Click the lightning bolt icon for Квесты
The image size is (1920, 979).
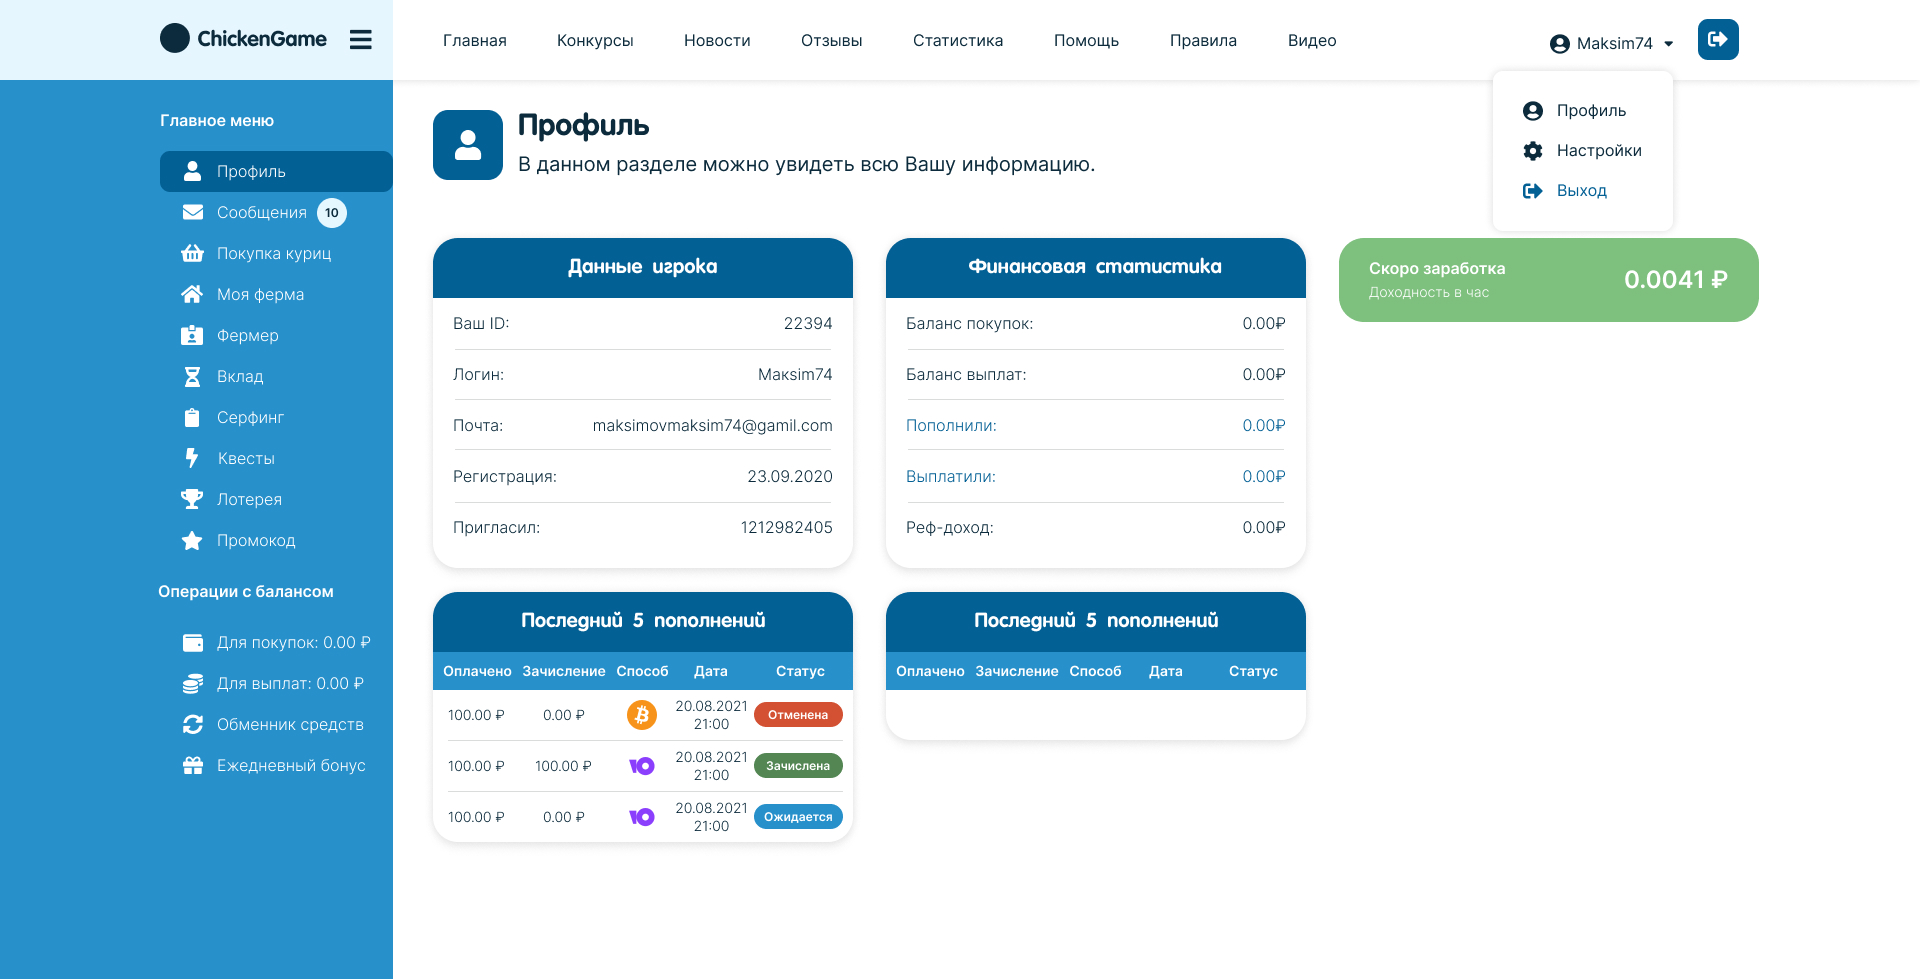tap(192, 458)
